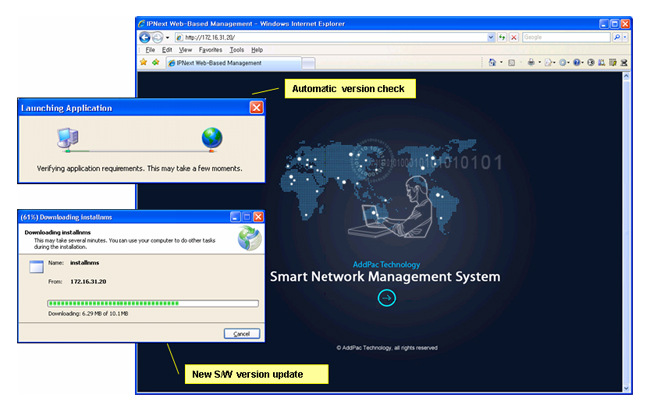This screenshot has height=412, width=650.
Task: Click the Favorites Center star icon
Action: (144, 62)
